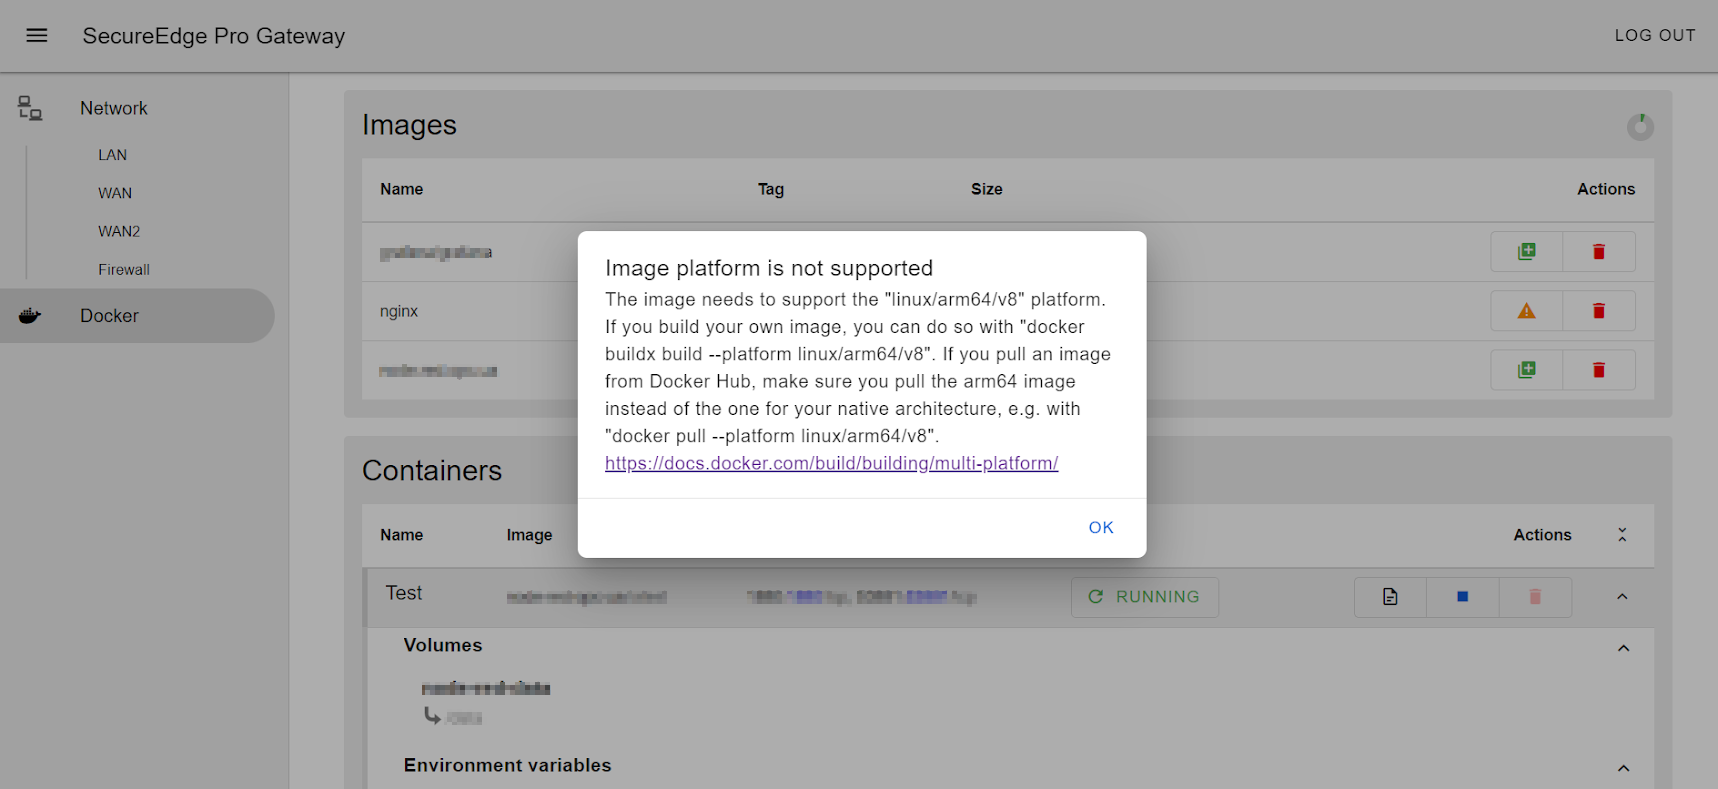
Task: Collapse the Volumes section
Action: [1623, 648]
